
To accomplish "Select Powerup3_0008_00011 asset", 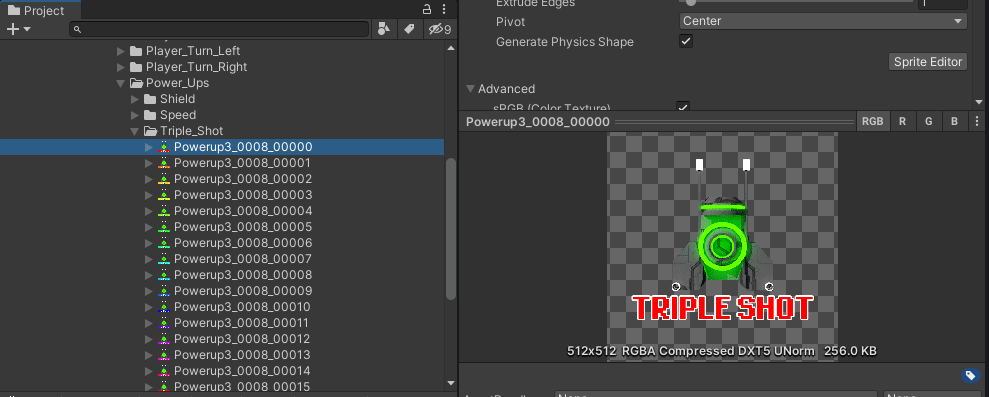I will (x=243, y=323).
